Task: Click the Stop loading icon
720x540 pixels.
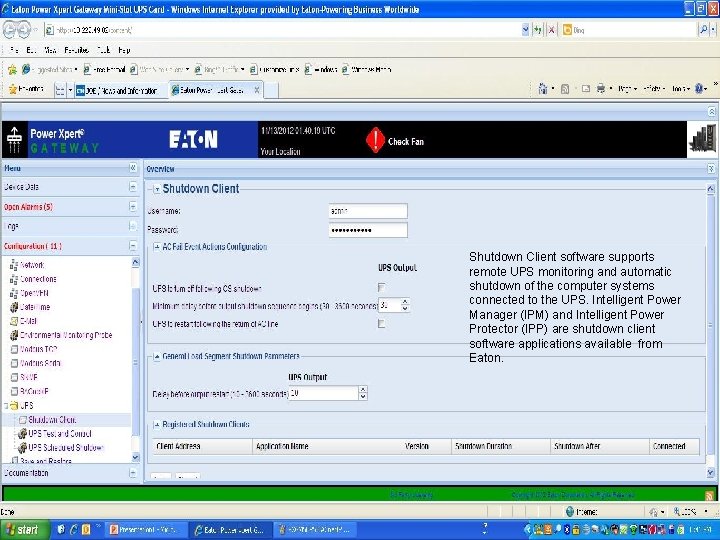Action: coord(551,30)
